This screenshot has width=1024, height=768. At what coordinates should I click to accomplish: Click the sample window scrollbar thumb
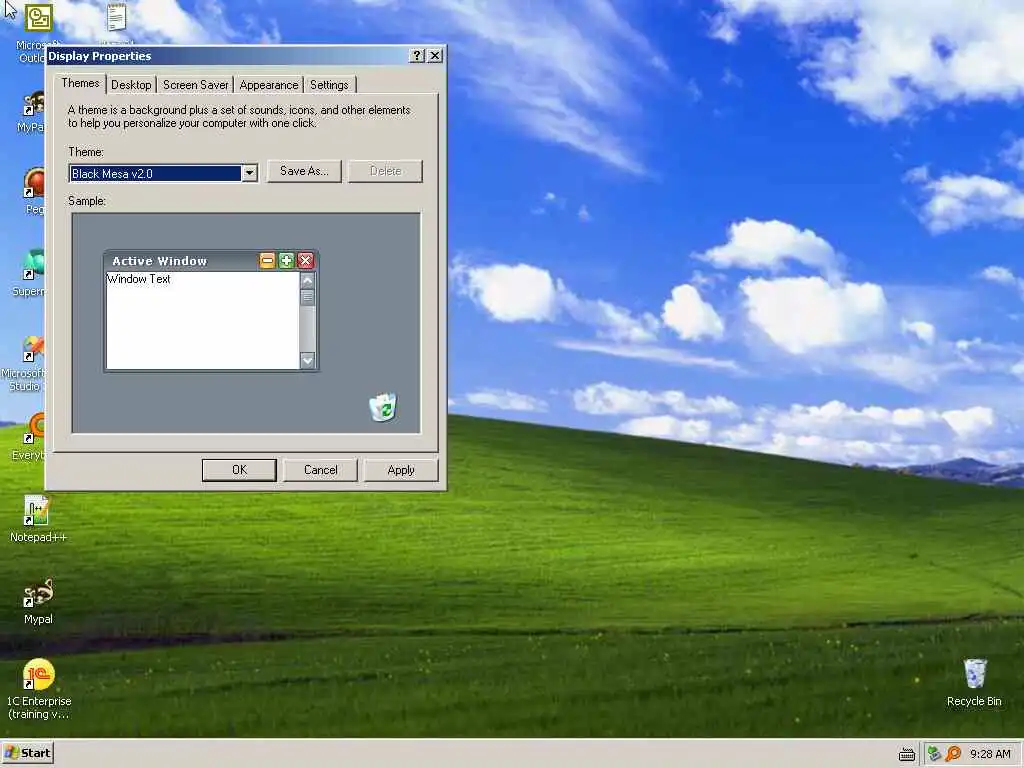pyautogui.click(x=308, y=298)
